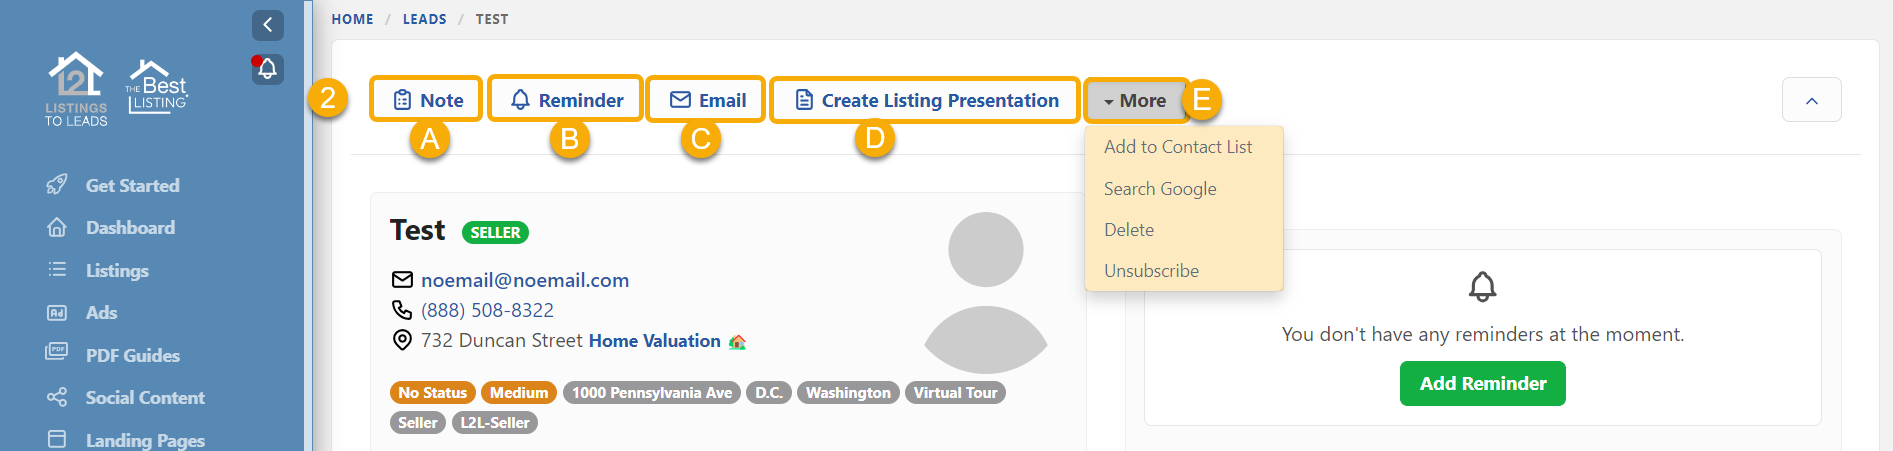Image resolution: width=1893 pixels, height=451 pixels.
Task: Click the Create Listing Presentation button
Action: click(x=925, y=101)
